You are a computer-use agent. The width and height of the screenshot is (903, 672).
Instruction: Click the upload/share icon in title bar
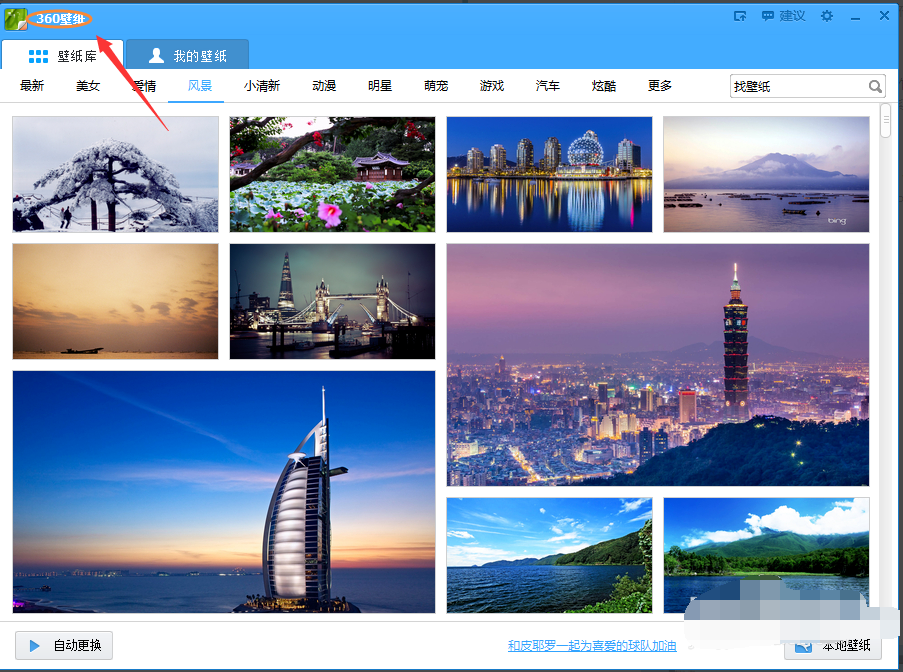(740, 16)
